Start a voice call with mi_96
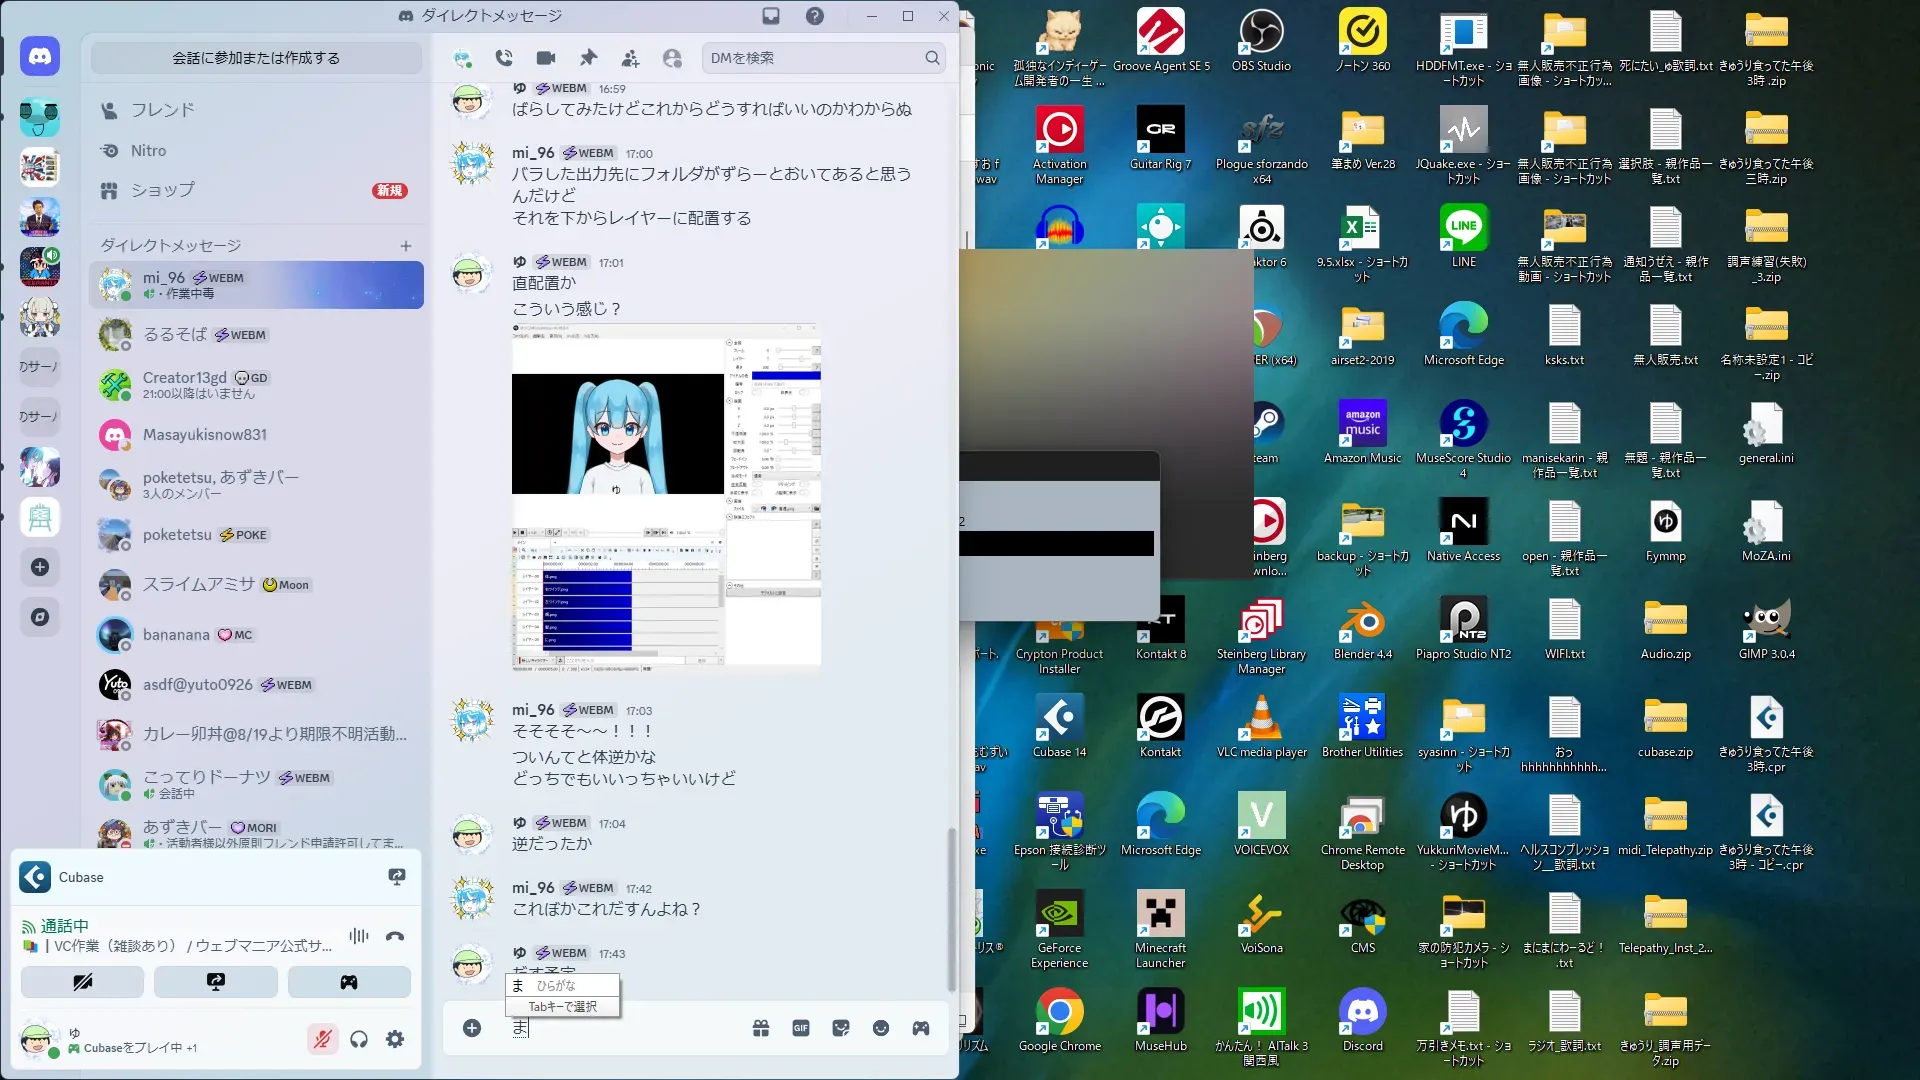Viewport: 1920px width, 1080px height. 504,58
